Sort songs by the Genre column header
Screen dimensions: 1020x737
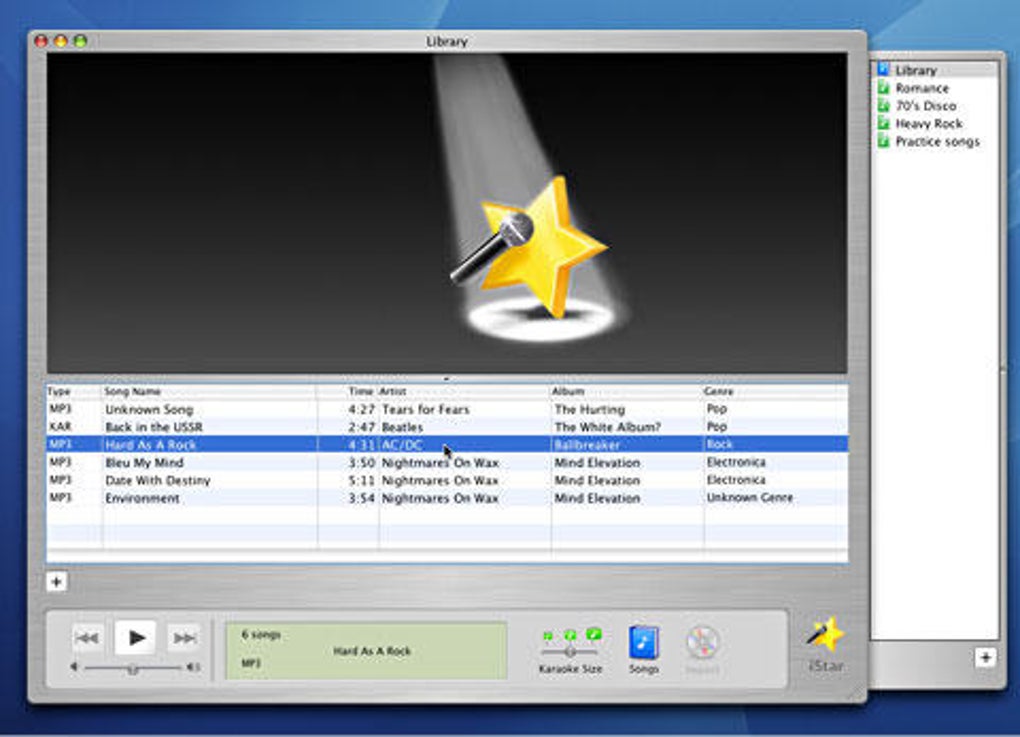(775, 391)
